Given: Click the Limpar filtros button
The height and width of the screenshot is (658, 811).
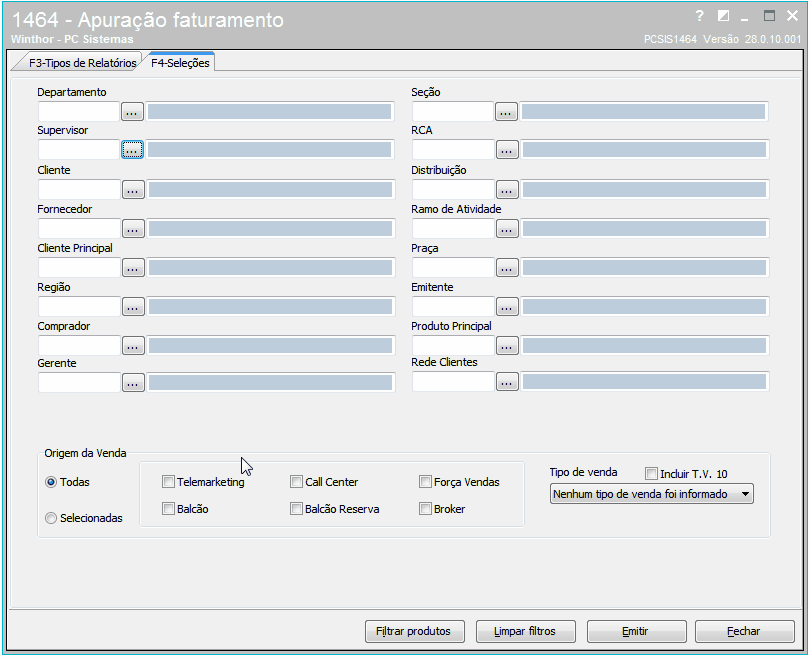Looking at the screenshot, I should coord(525,632).
